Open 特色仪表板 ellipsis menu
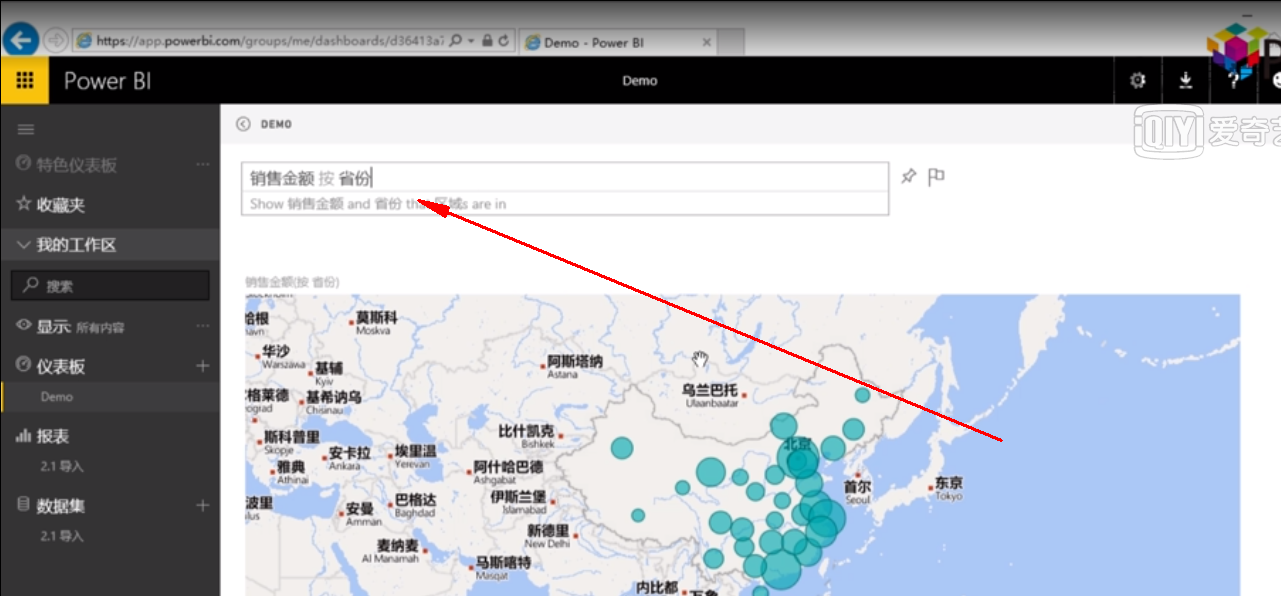Screen dimensions: 1281x596 [x=203, y=164]
